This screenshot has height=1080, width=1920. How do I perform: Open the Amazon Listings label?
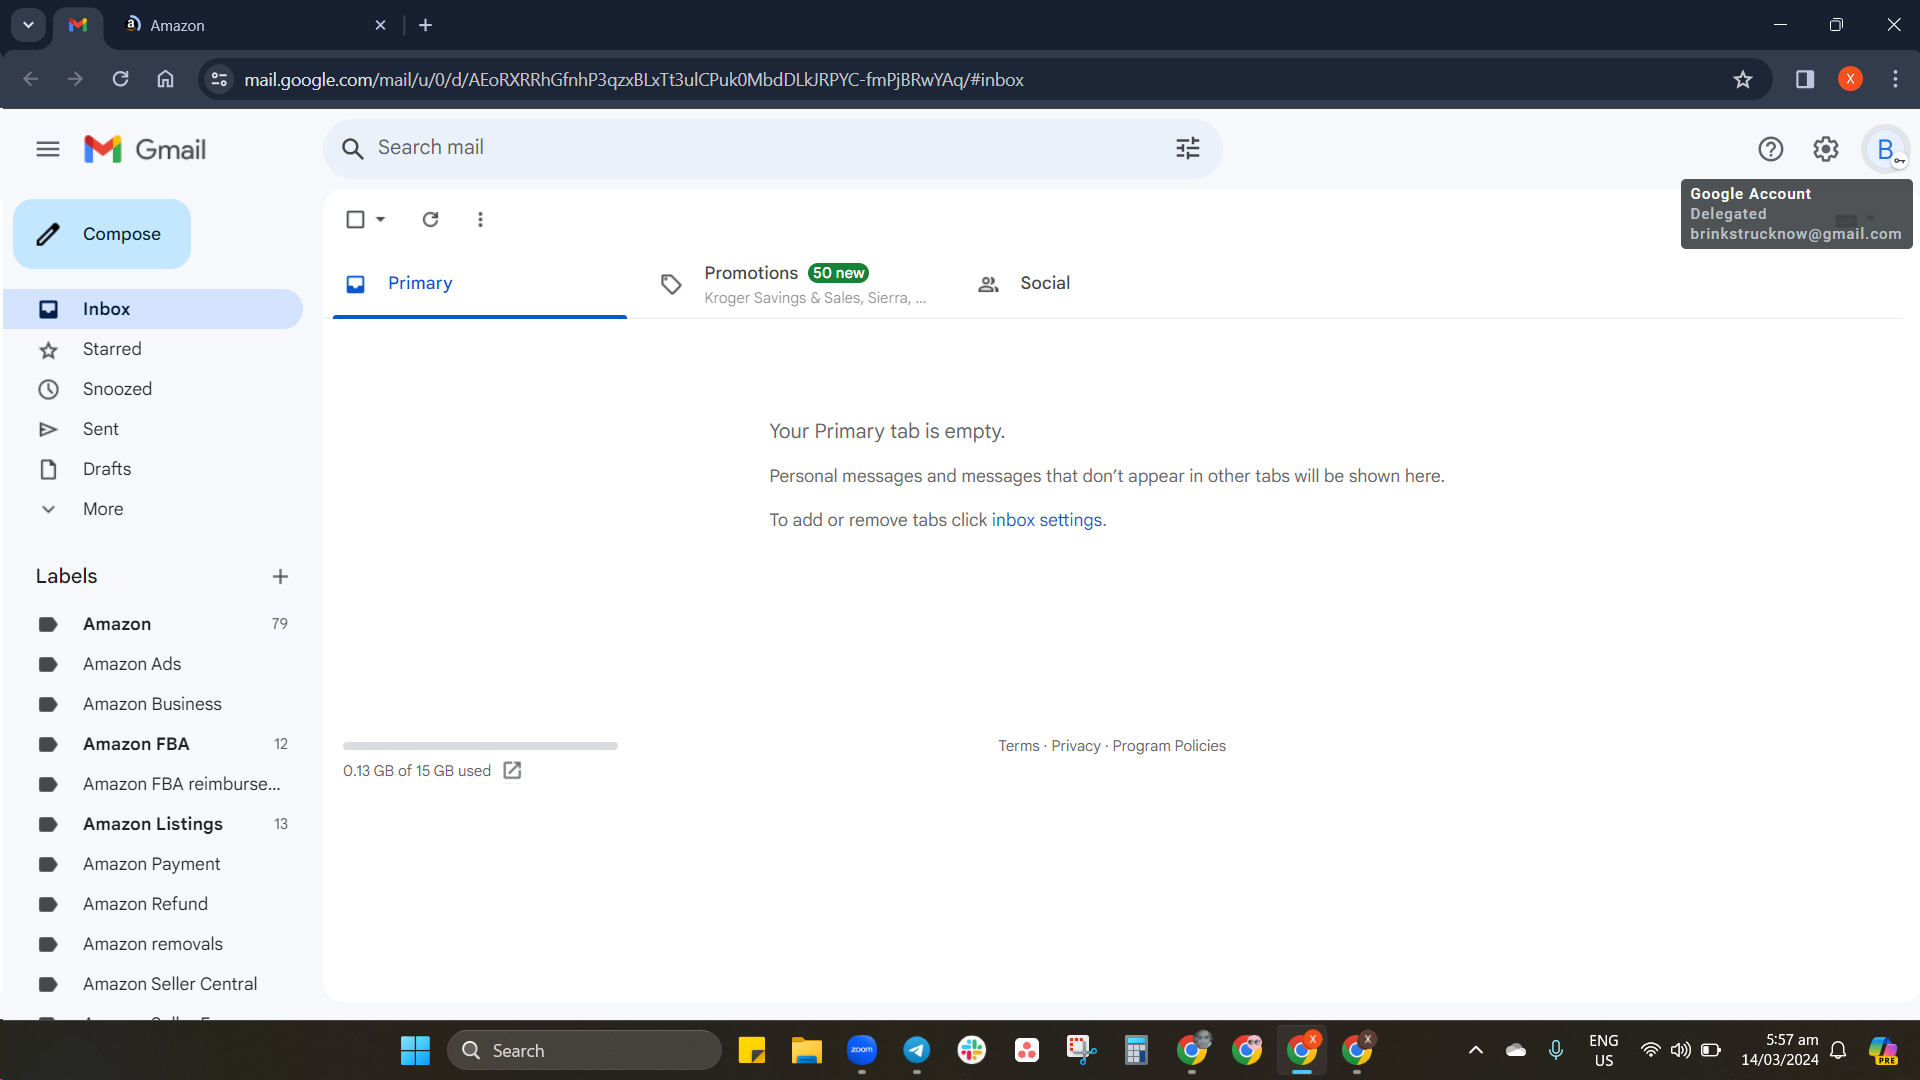point(153,824)
